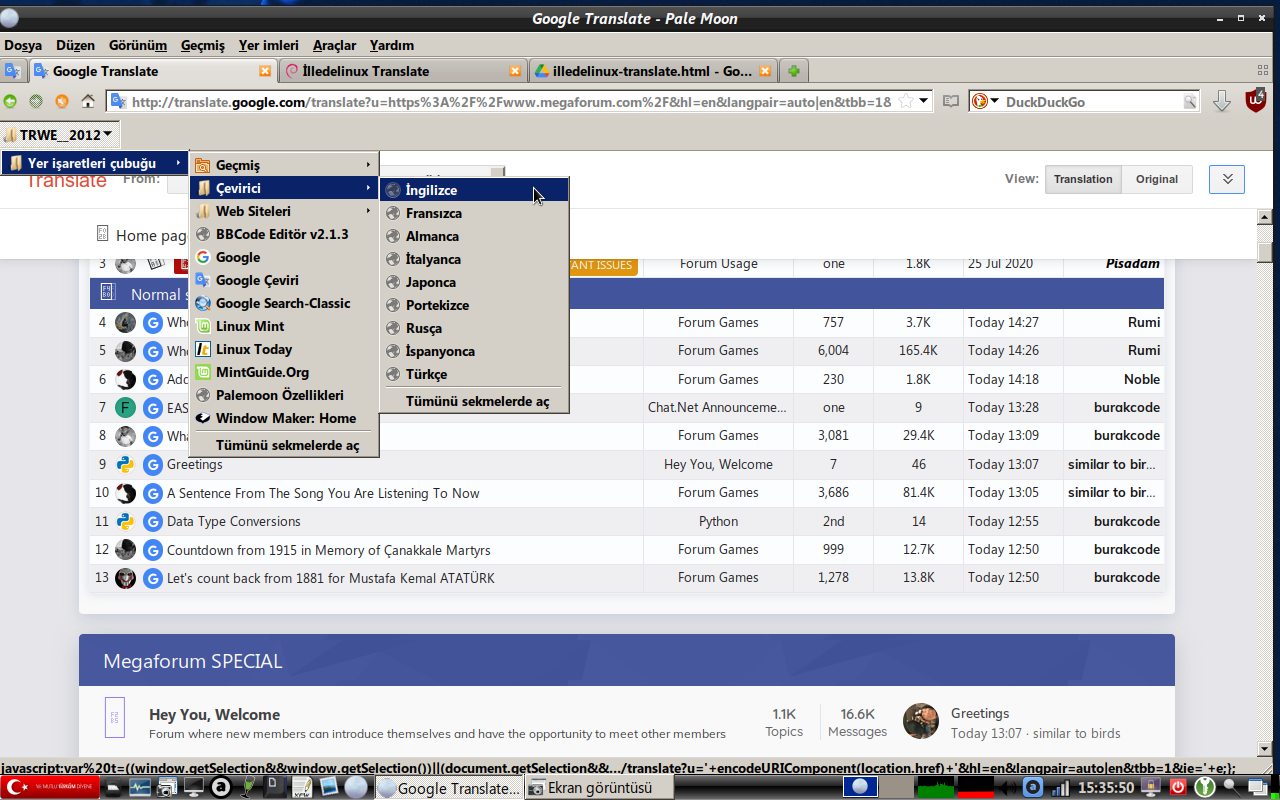
Task: Open the Python category link in row 11
Action: click(718, 521)
